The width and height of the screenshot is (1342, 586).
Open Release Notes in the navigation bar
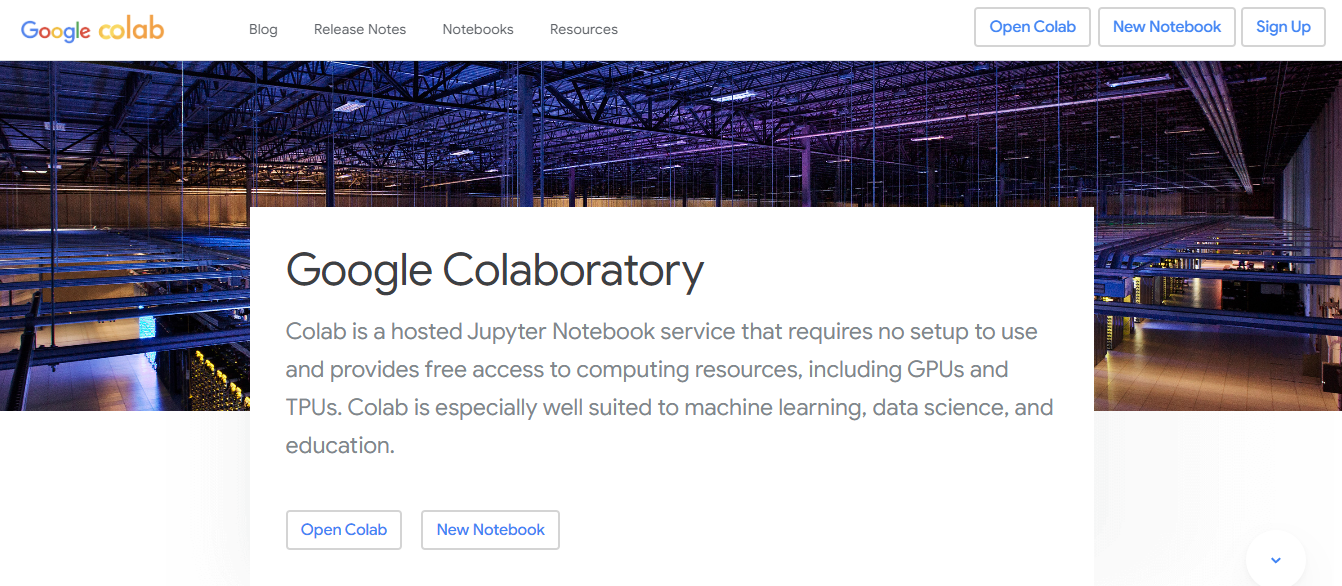point(360,29)
